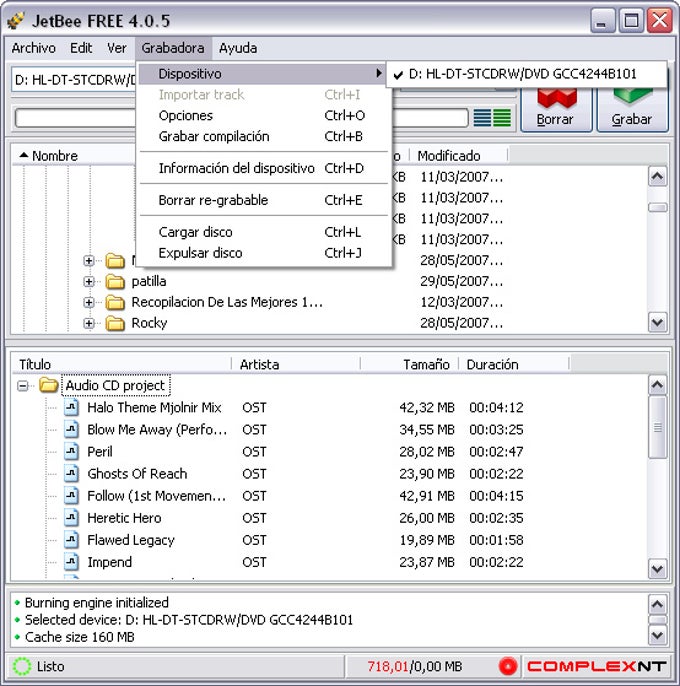Select checked device D: HL-DT-STCDRW/DVD GCC4244B101
The image size is (680, 686).
point(527,74)
